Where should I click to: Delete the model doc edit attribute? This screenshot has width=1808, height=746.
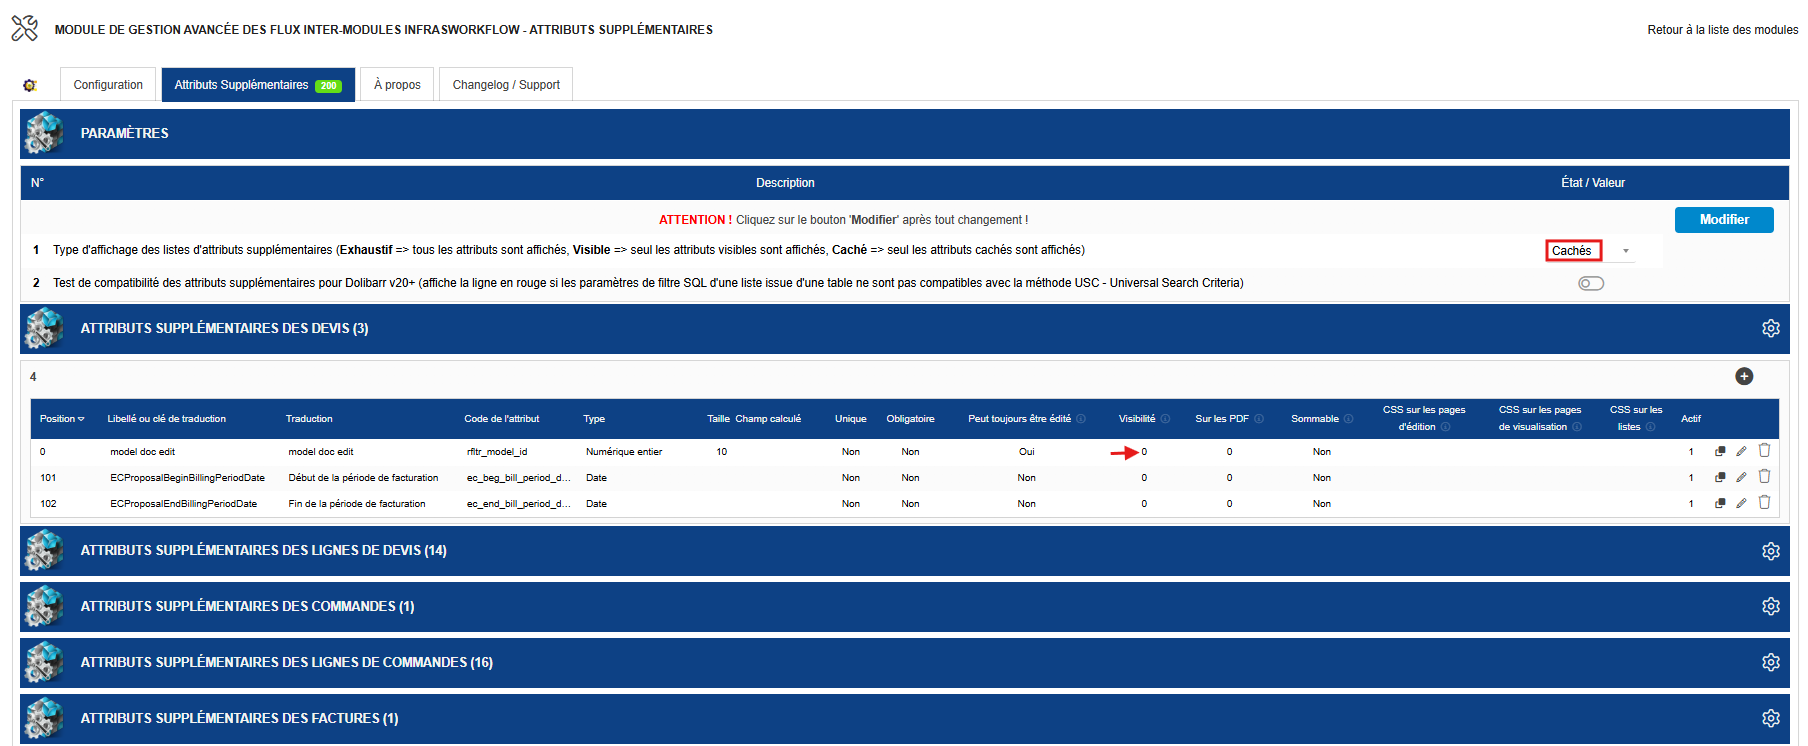coord(1764,450)
